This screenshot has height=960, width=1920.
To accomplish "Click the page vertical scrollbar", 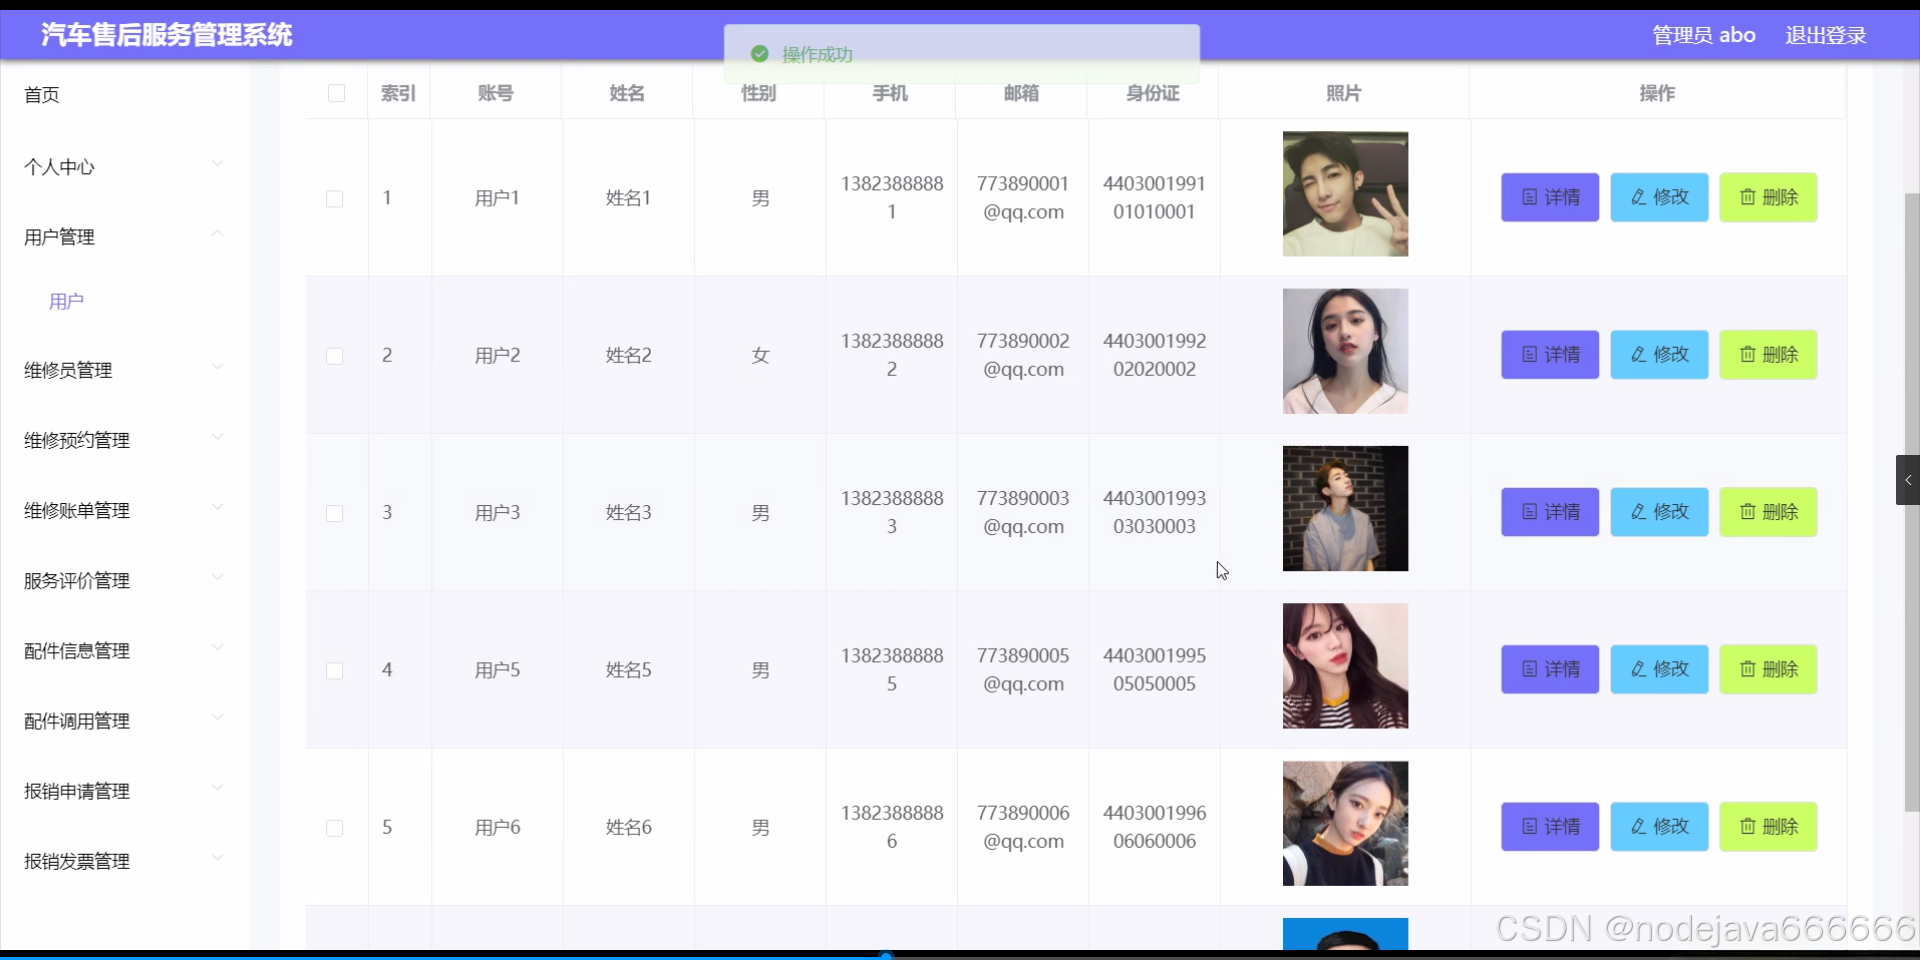I will pos(1912,500).
